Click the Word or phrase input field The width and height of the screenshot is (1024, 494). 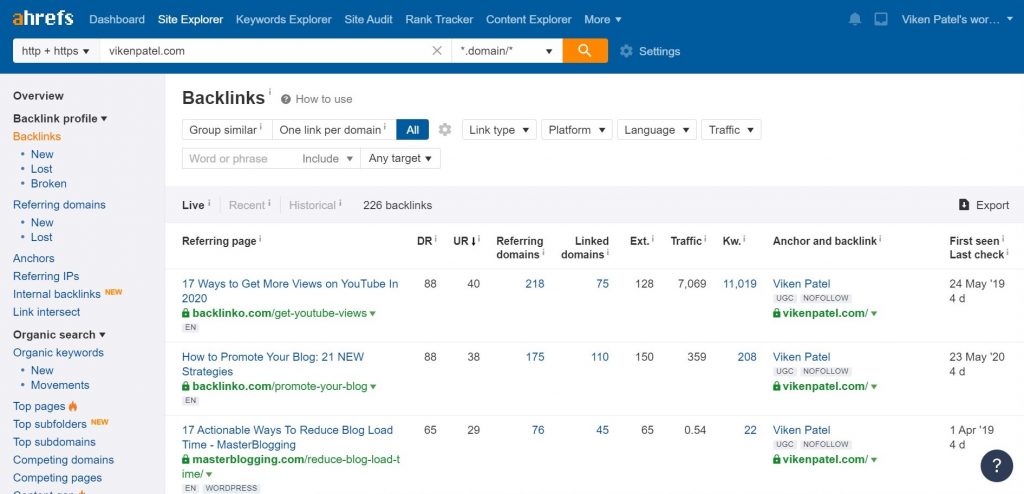tap(240, 158)
